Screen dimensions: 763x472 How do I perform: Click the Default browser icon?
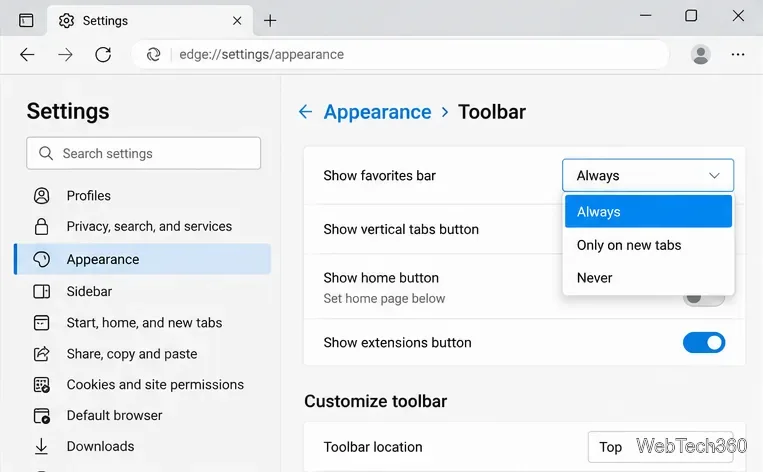tap(41, 416)
